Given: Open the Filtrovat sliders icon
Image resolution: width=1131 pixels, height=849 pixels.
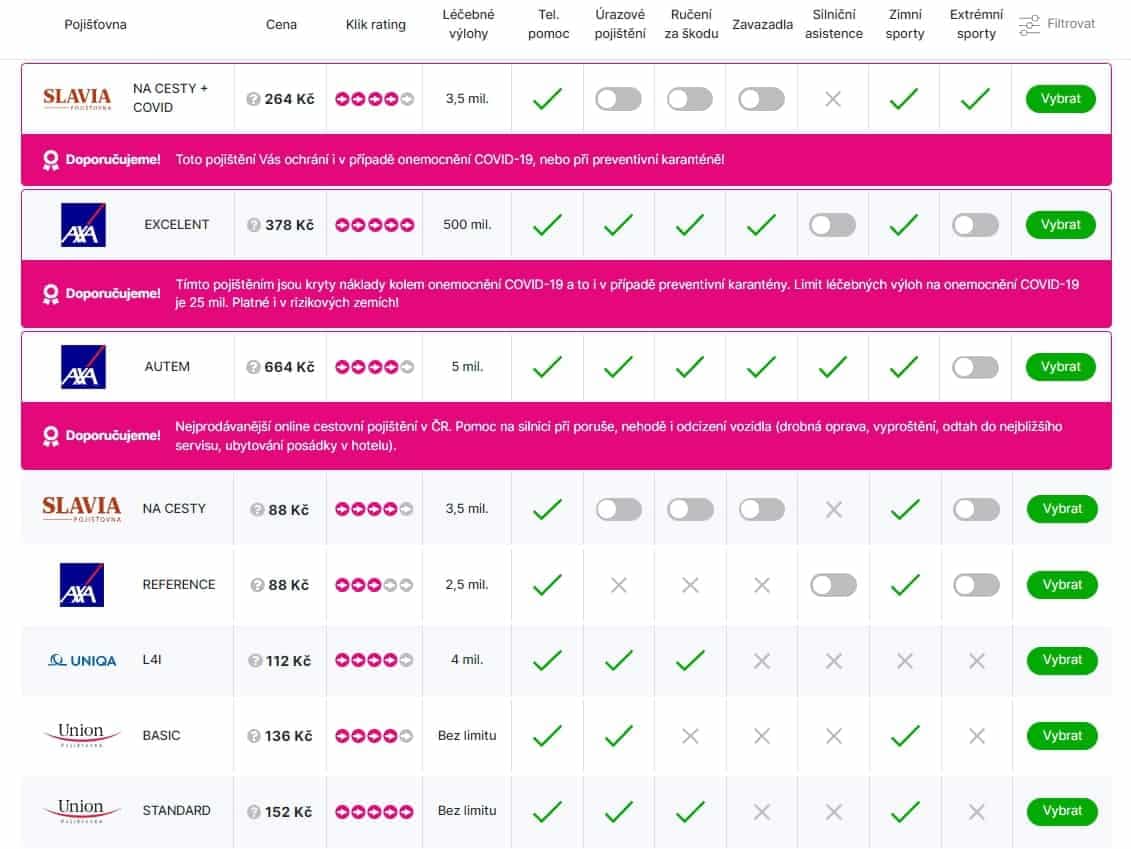Looking at the screenshot, I should 1029,25.
